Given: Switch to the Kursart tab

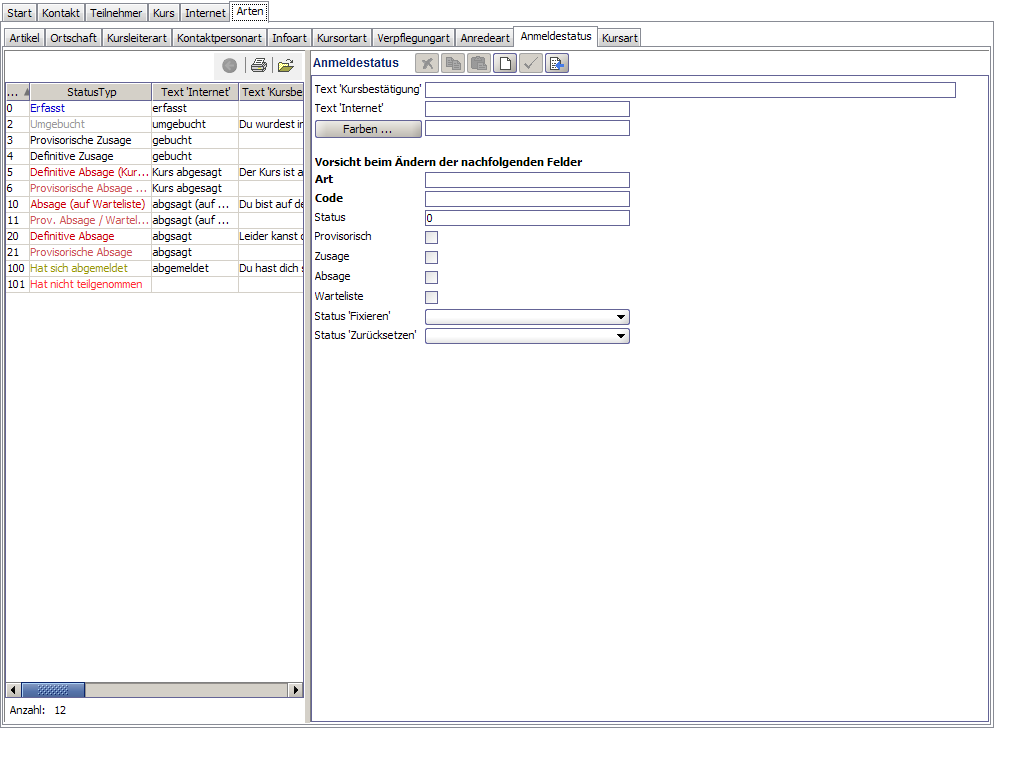Looking at the screenshot, I should point(619,38).
